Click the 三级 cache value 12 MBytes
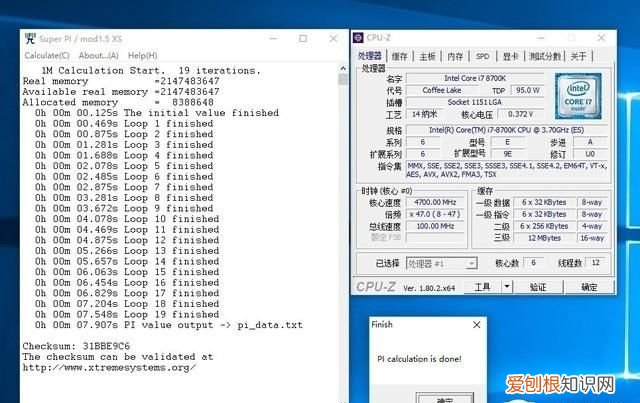The width and height of the screenshot is (640, 403). pyautogui.click(x=544, y=238)
